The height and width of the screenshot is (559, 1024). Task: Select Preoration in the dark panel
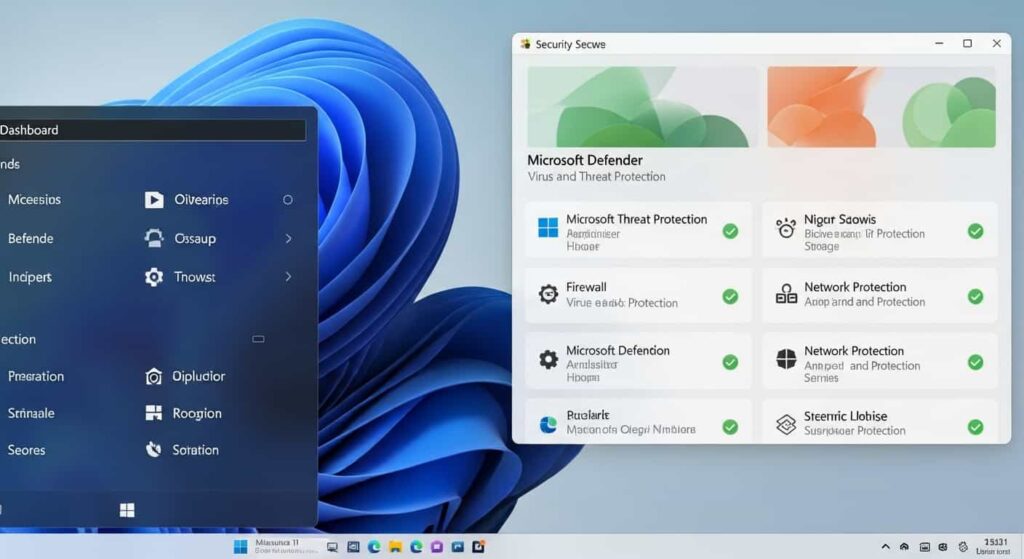36,376
